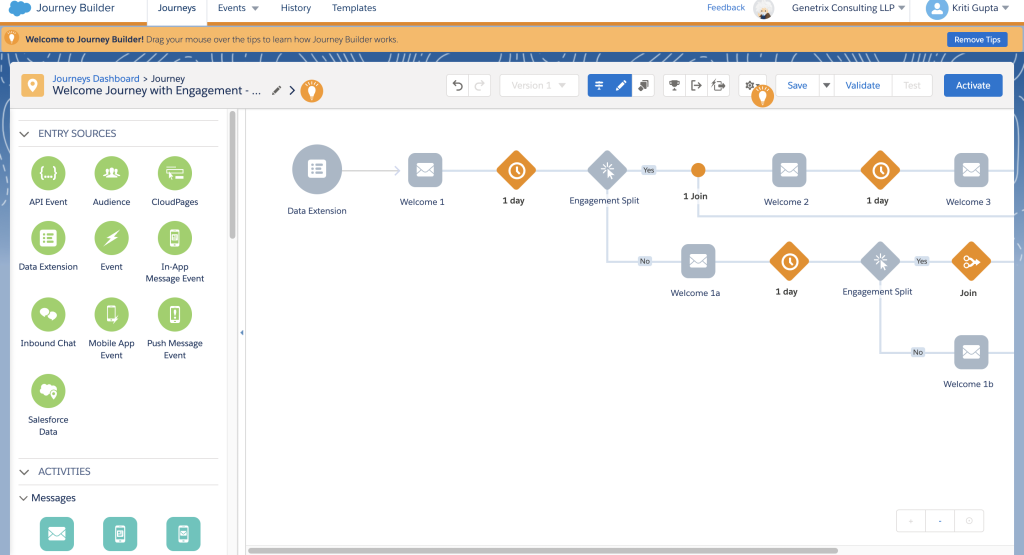Screen dimensions: 1024x555
Task: Open the 1 day wait after Welcome 2
Action: click(880, 170)
